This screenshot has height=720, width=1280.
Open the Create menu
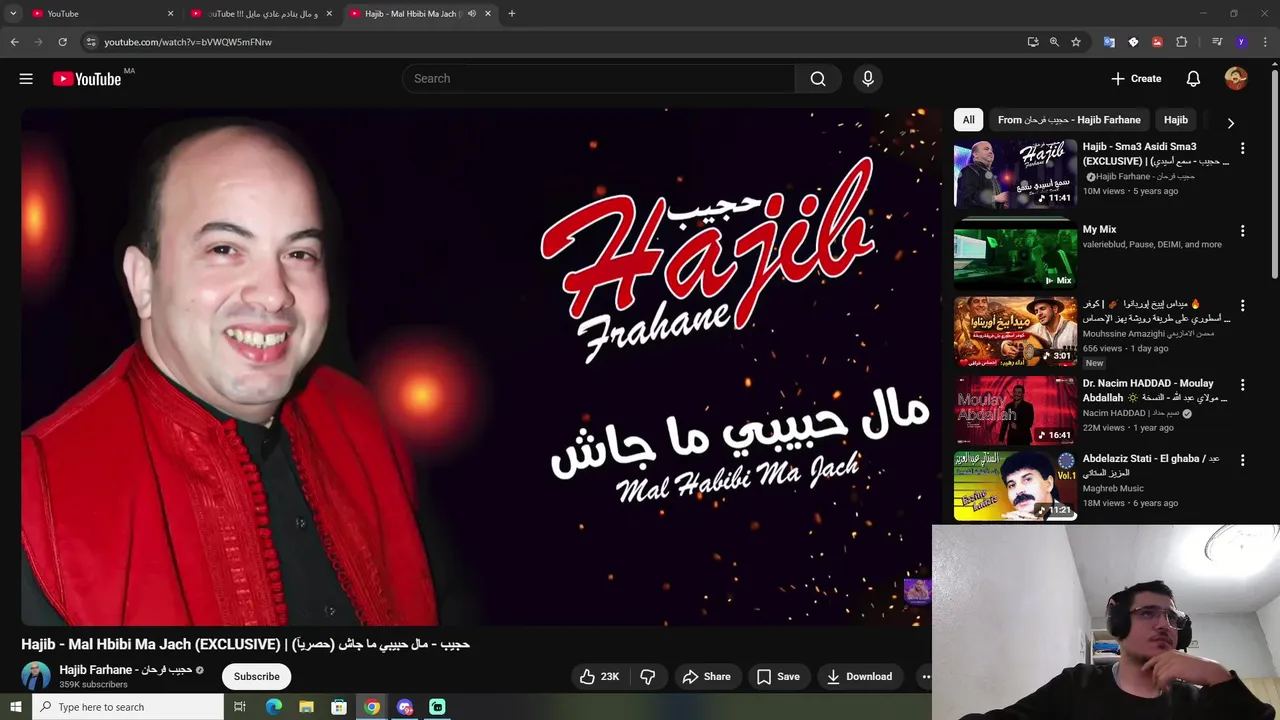(x=1136, y=78)
